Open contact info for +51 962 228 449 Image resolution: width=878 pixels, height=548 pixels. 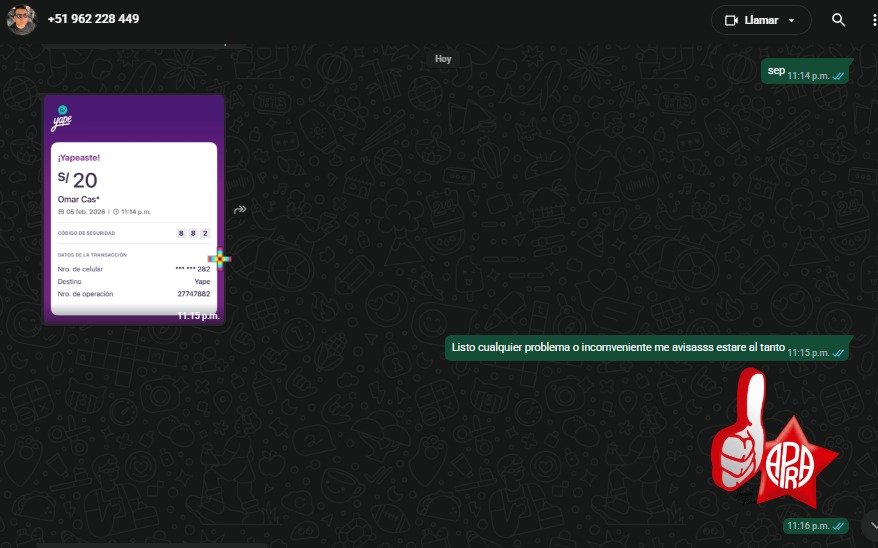point(93,19)
